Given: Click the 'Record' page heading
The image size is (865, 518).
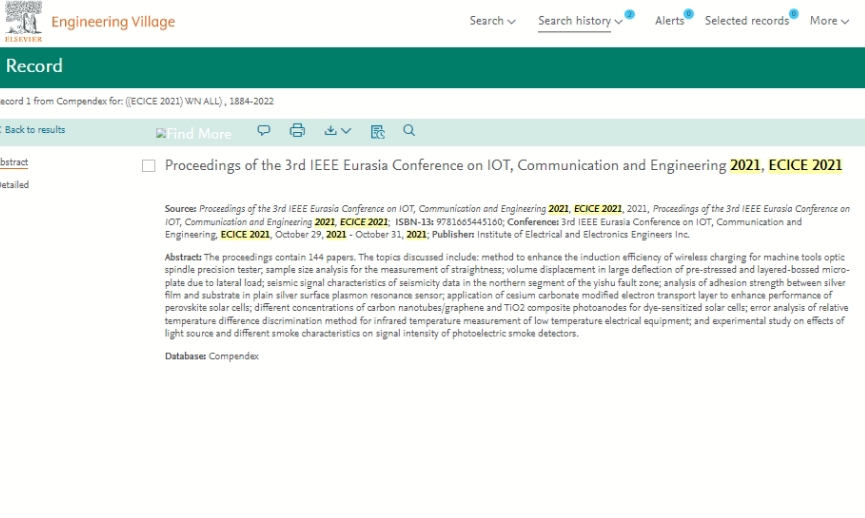Looking at the screenshot, I should (x=34, y=66).
